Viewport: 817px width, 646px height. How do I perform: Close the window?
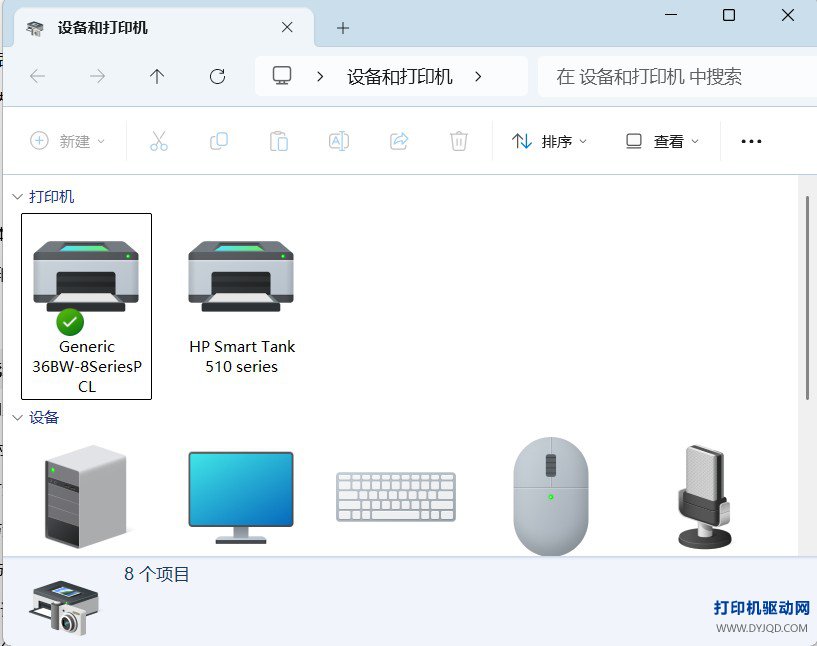pyautogui.click(x=788, y=15)
